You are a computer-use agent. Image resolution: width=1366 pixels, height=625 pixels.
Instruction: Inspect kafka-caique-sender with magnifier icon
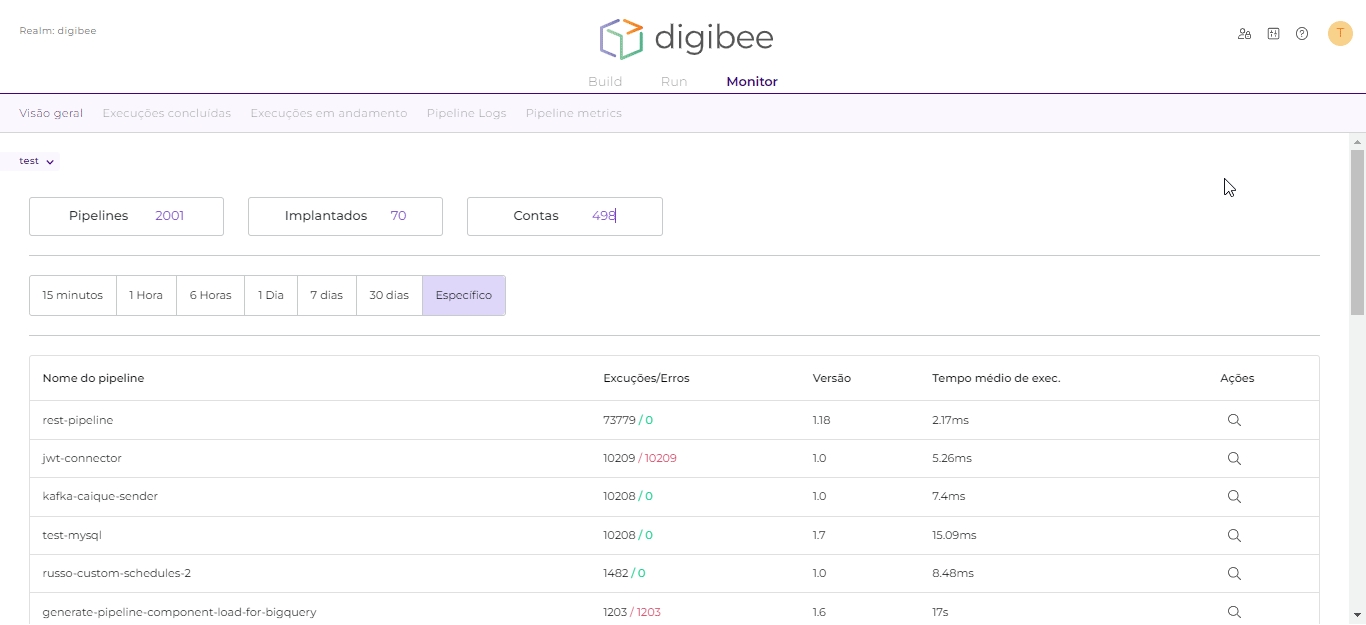click(x=1234, y=497)
